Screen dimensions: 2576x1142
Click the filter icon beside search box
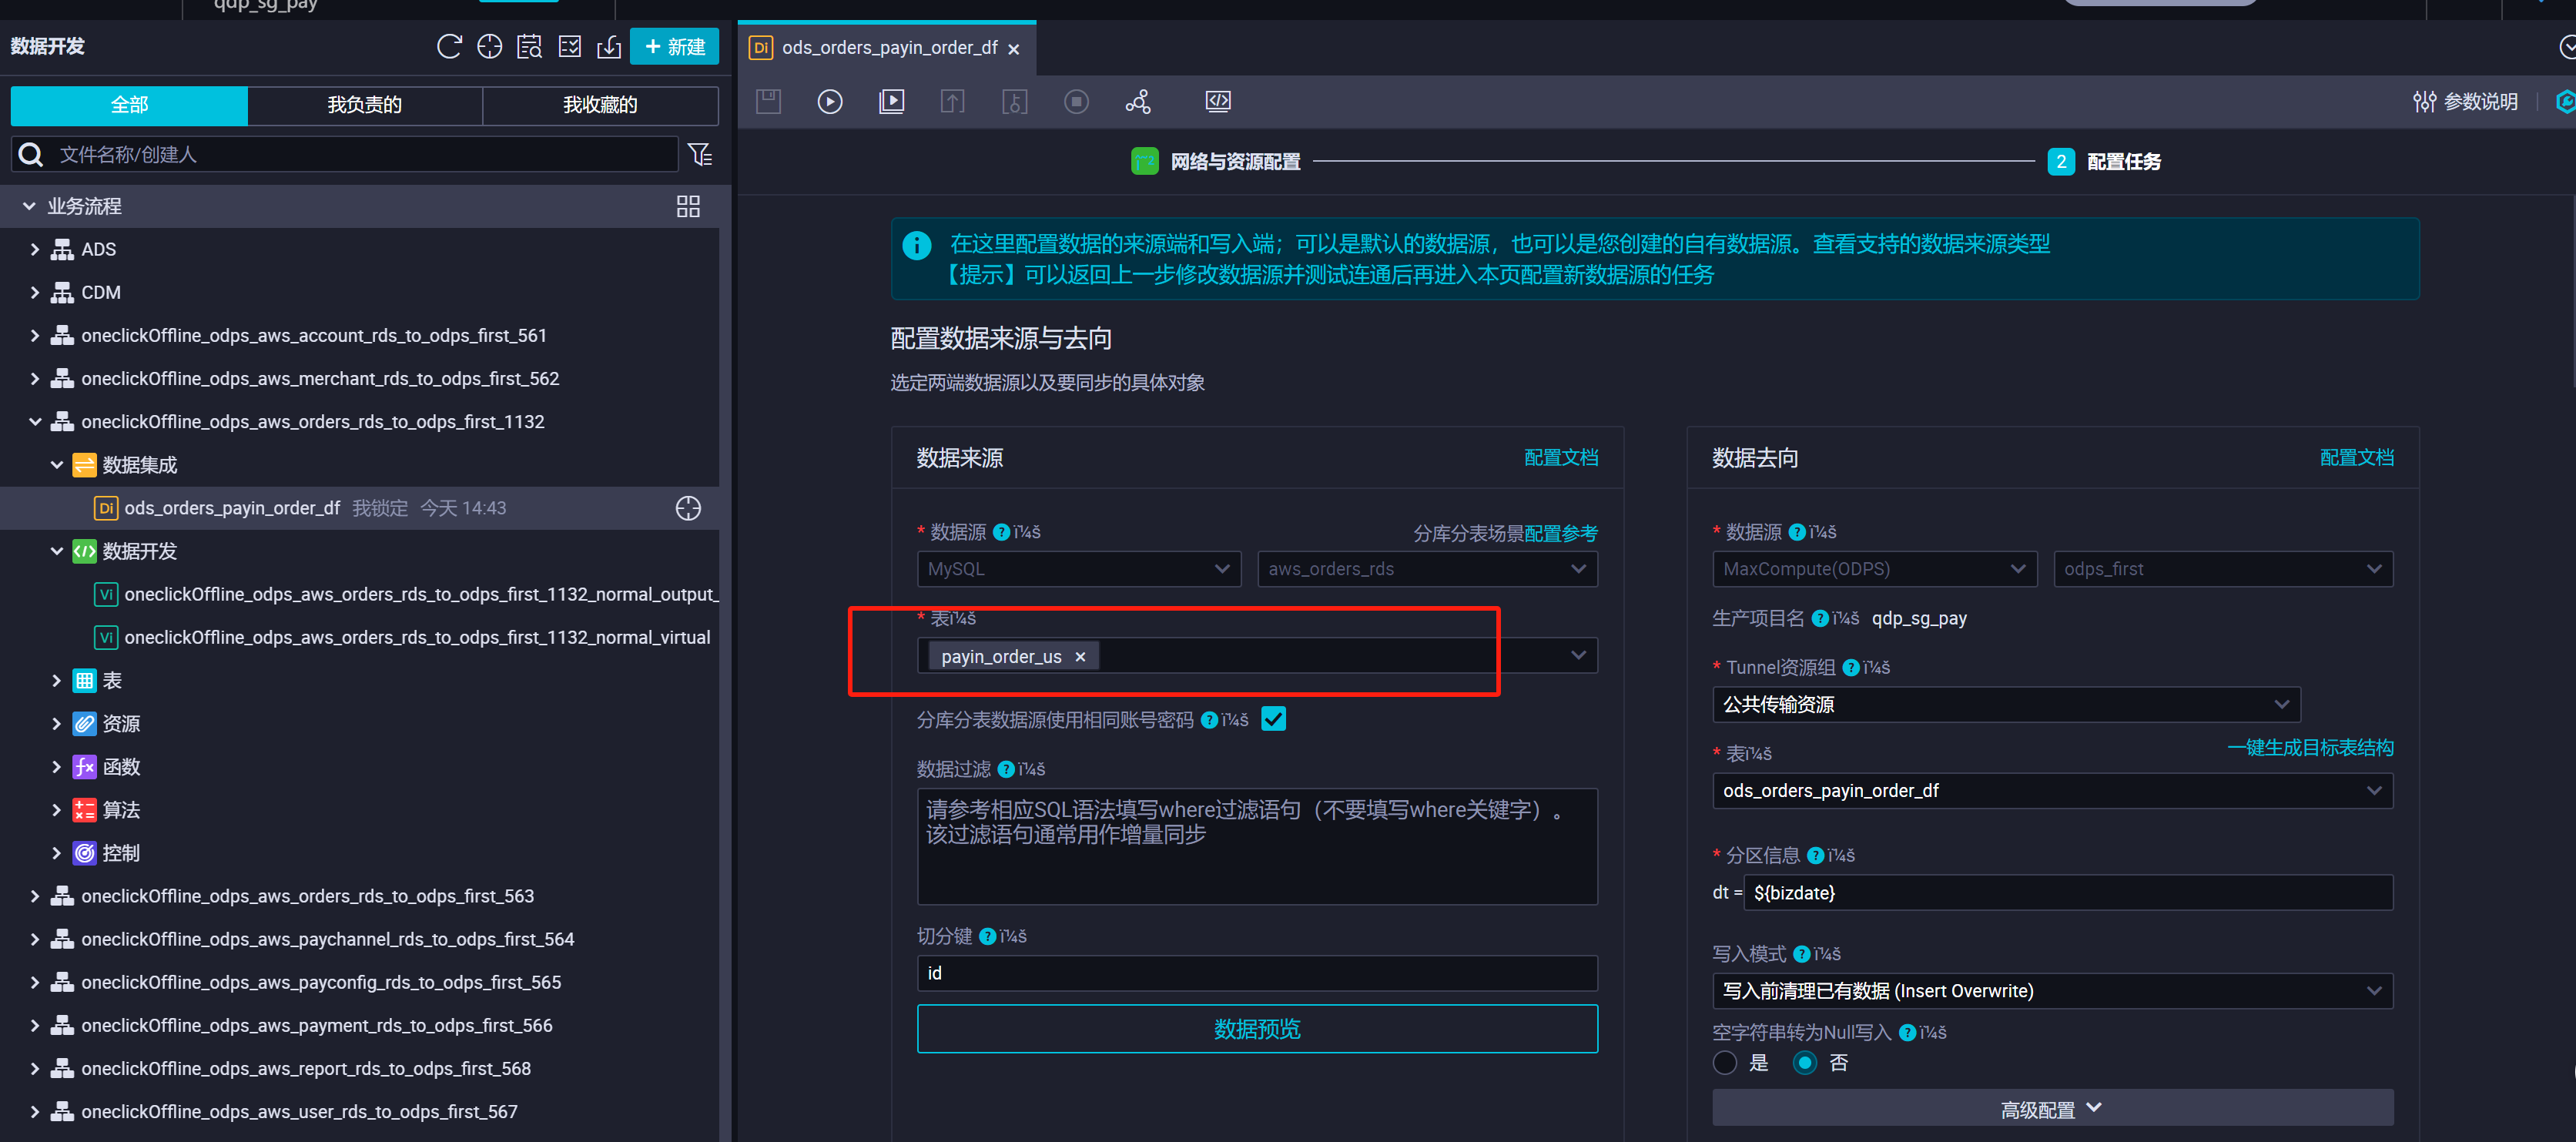point(700,154)
